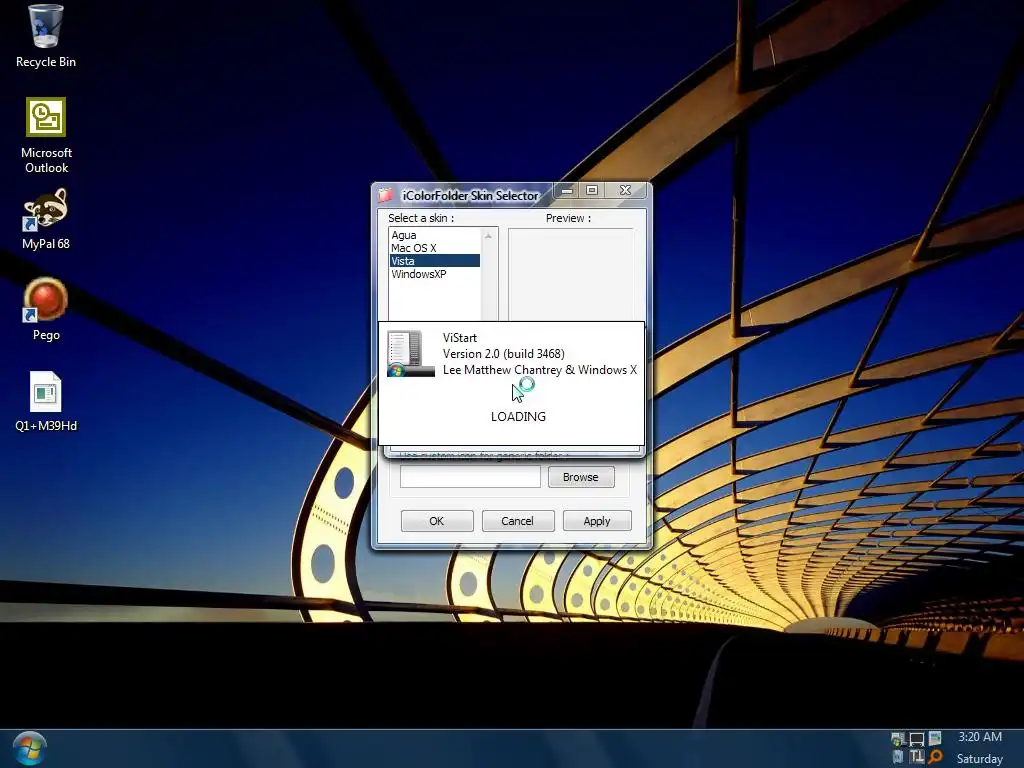The image size is (1024, 768).
Task: Click the LOADING text in ViStart splash
Action: click(x=518, y=417)
